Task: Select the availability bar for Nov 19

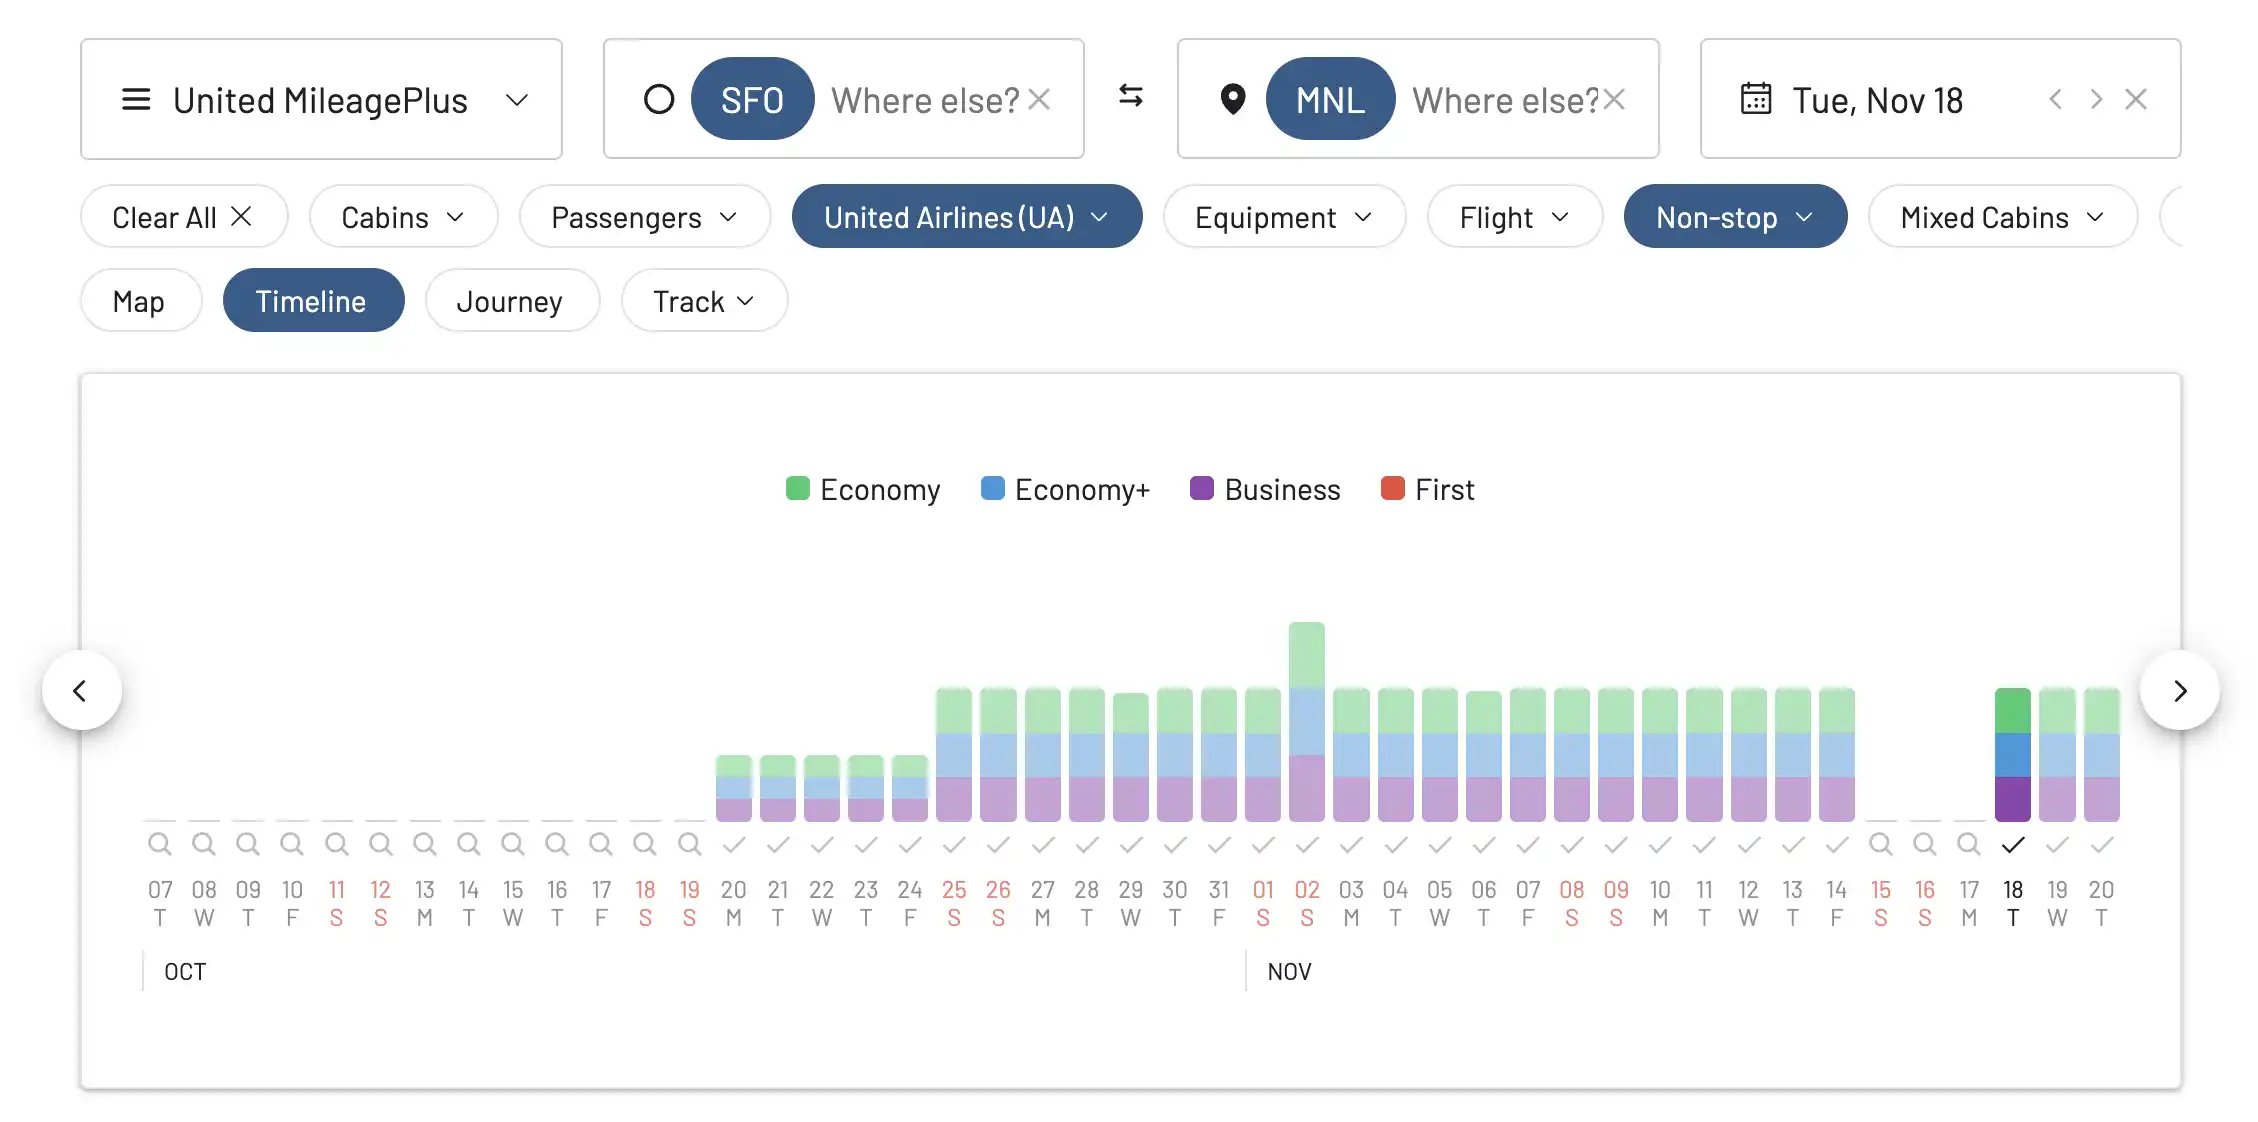Action: tap(2057, 755)
